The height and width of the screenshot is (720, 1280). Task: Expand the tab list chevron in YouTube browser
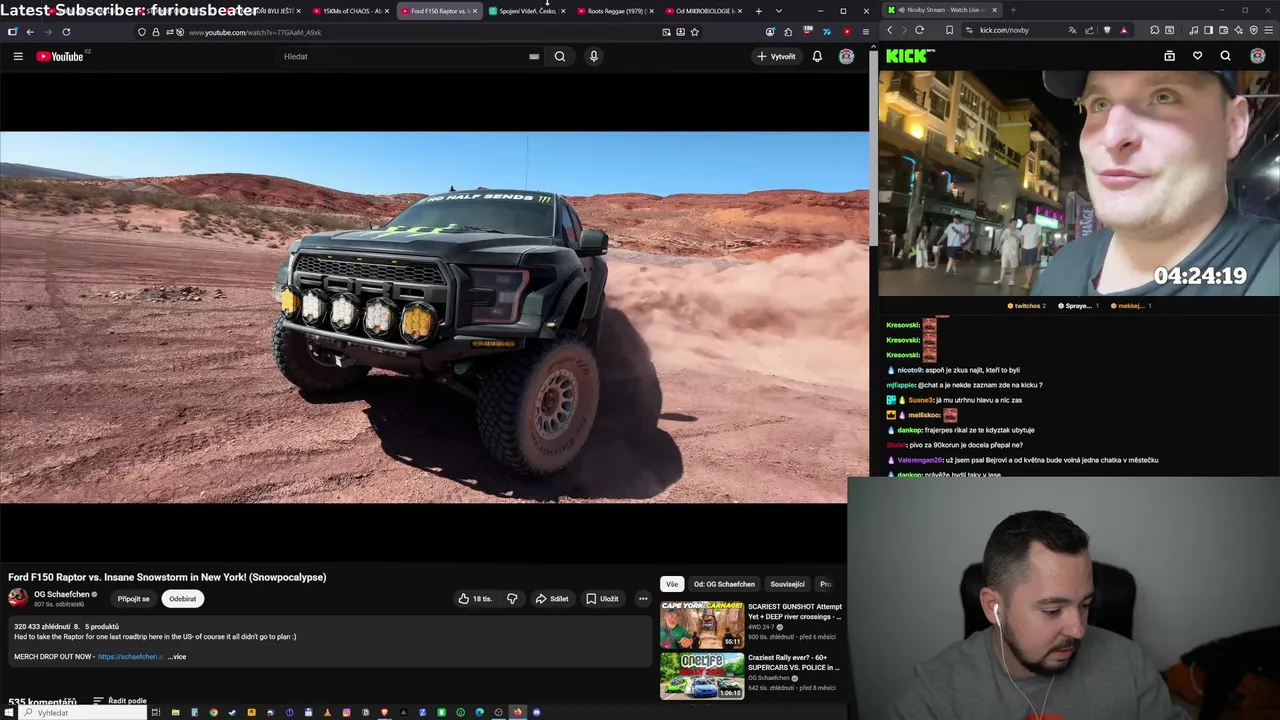point(779,11)
